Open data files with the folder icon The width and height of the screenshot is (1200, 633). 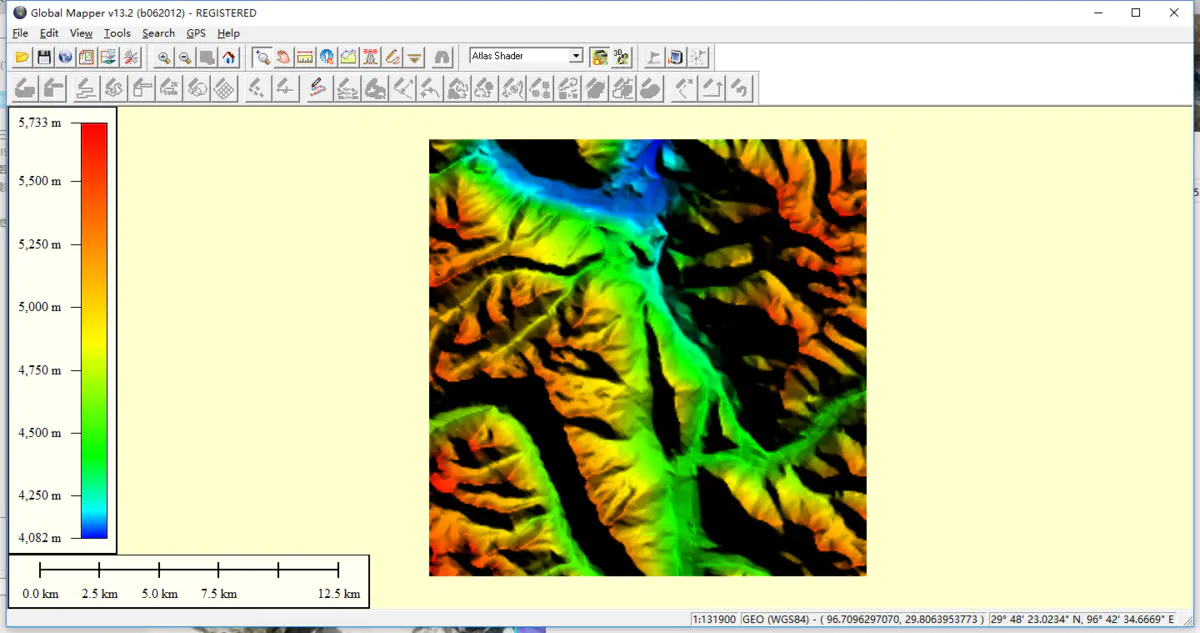click(x=22, y=57)
